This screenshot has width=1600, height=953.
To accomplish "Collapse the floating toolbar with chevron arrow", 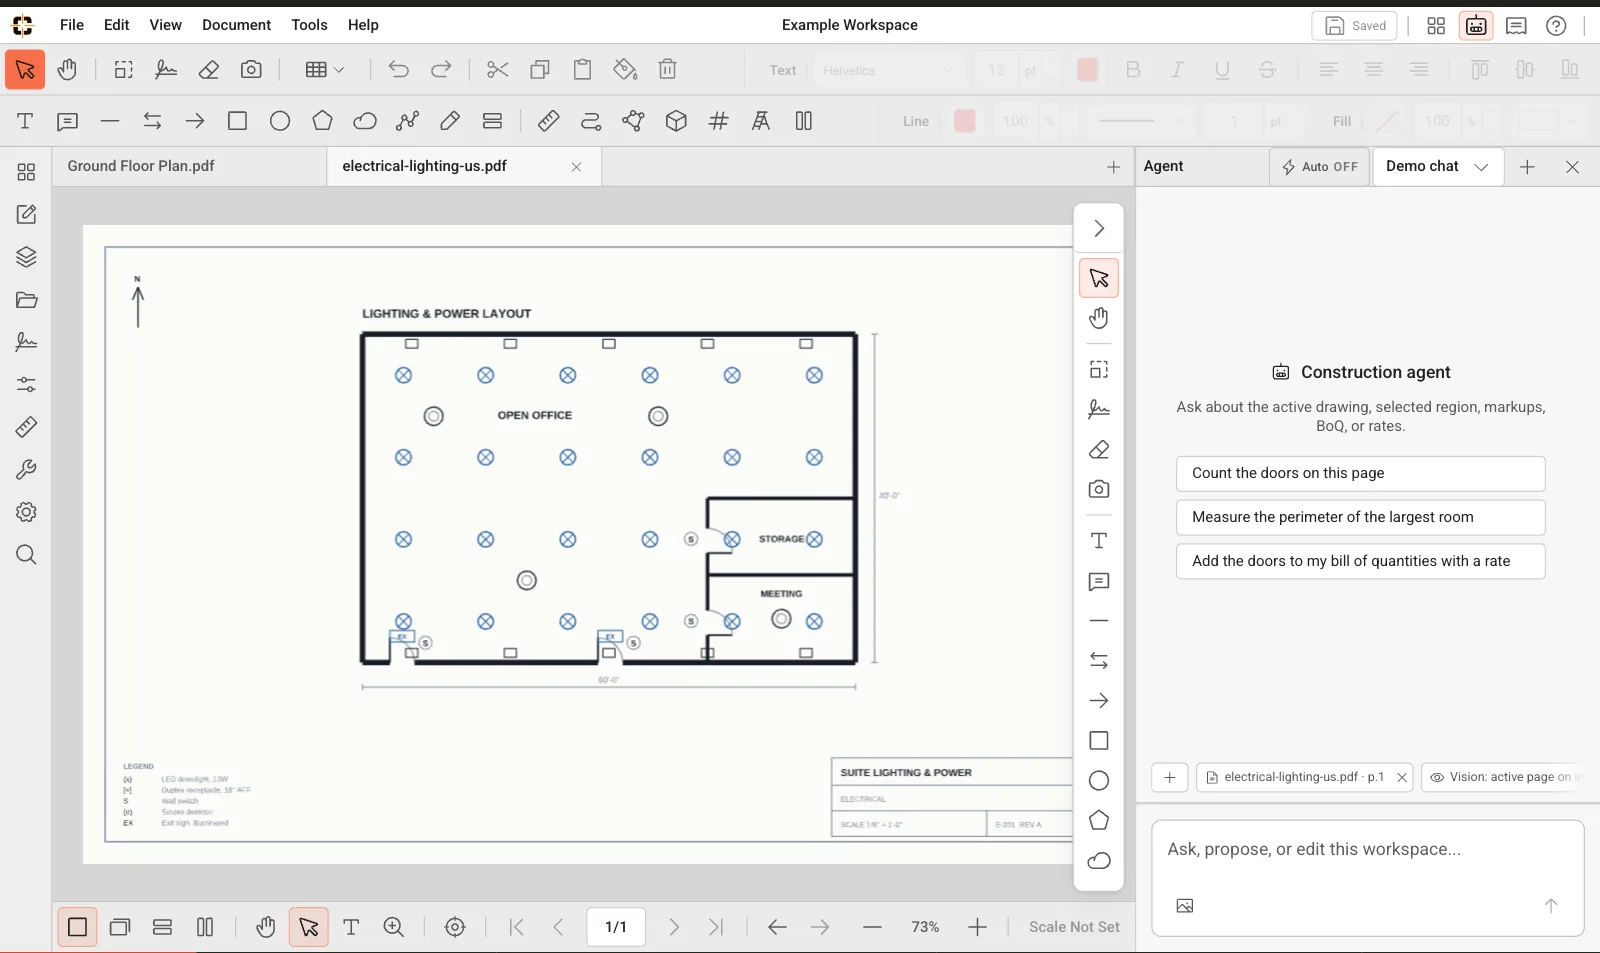I will point(1099,229).
